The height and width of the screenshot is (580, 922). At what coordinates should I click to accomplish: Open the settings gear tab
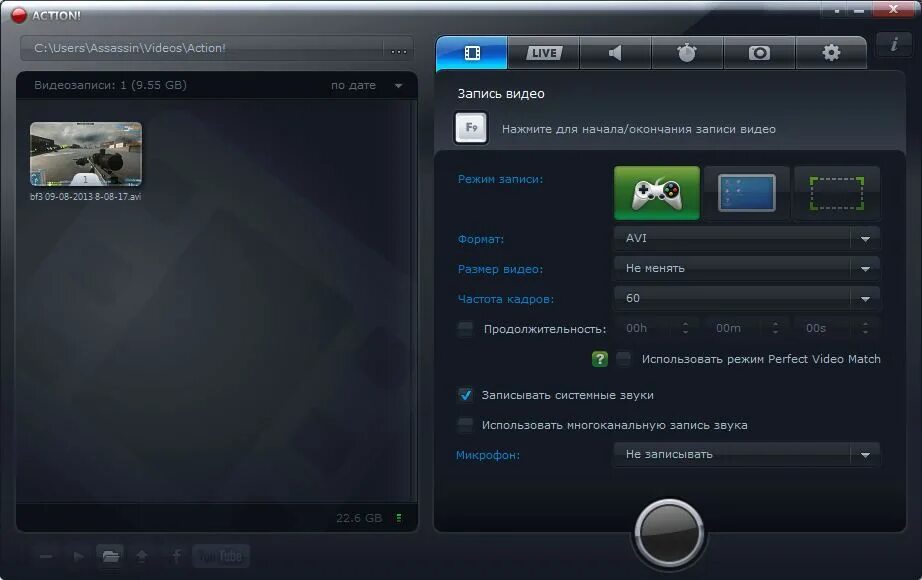click(x=831, y=53)
